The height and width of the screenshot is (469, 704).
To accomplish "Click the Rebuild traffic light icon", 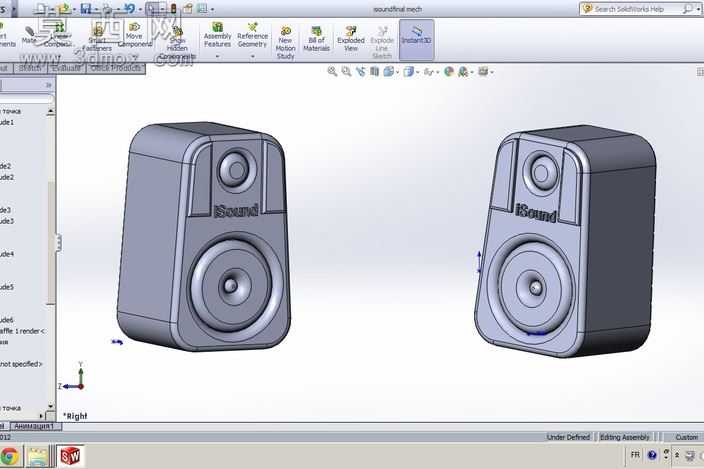I will pos(173,9).
